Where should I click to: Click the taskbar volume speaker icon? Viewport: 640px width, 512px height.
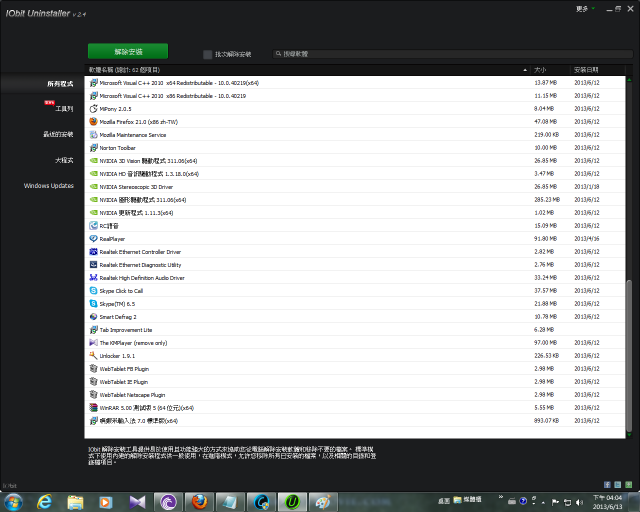coord(579,502)
